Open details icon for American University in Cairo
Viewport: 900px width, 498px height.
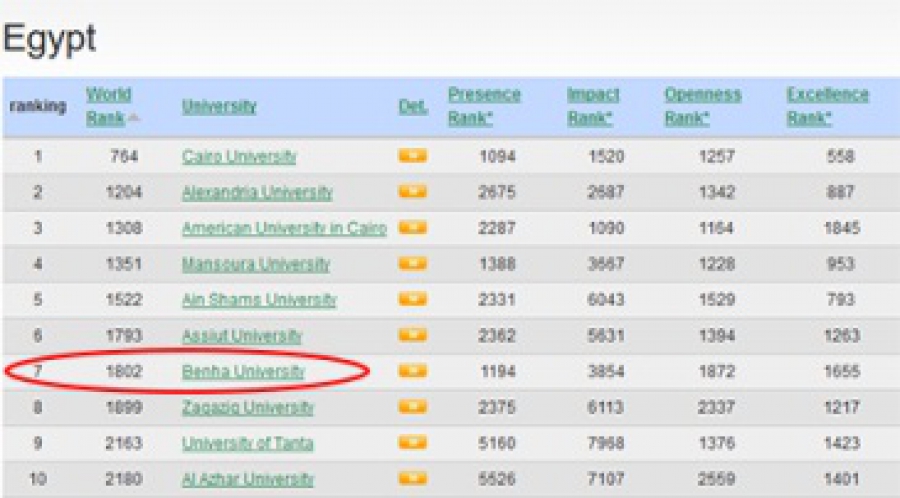[413, 227]
